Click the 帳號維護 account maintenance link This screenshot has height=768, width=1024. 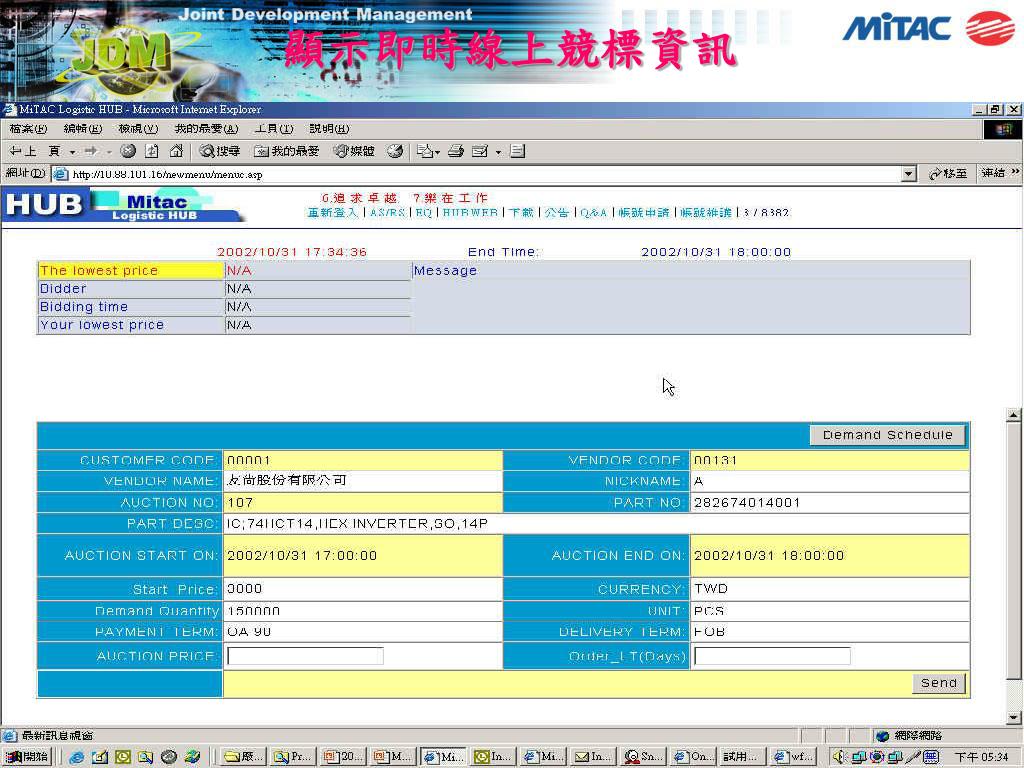coord(706,212)
